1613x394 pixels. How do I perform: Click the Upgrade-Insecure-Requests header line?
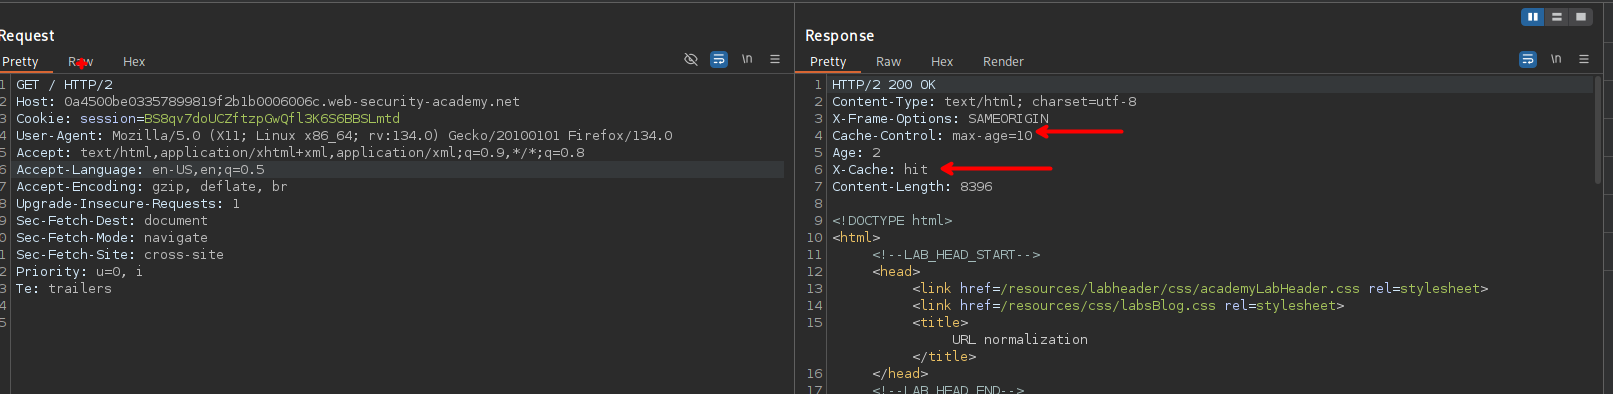(128, 204)
